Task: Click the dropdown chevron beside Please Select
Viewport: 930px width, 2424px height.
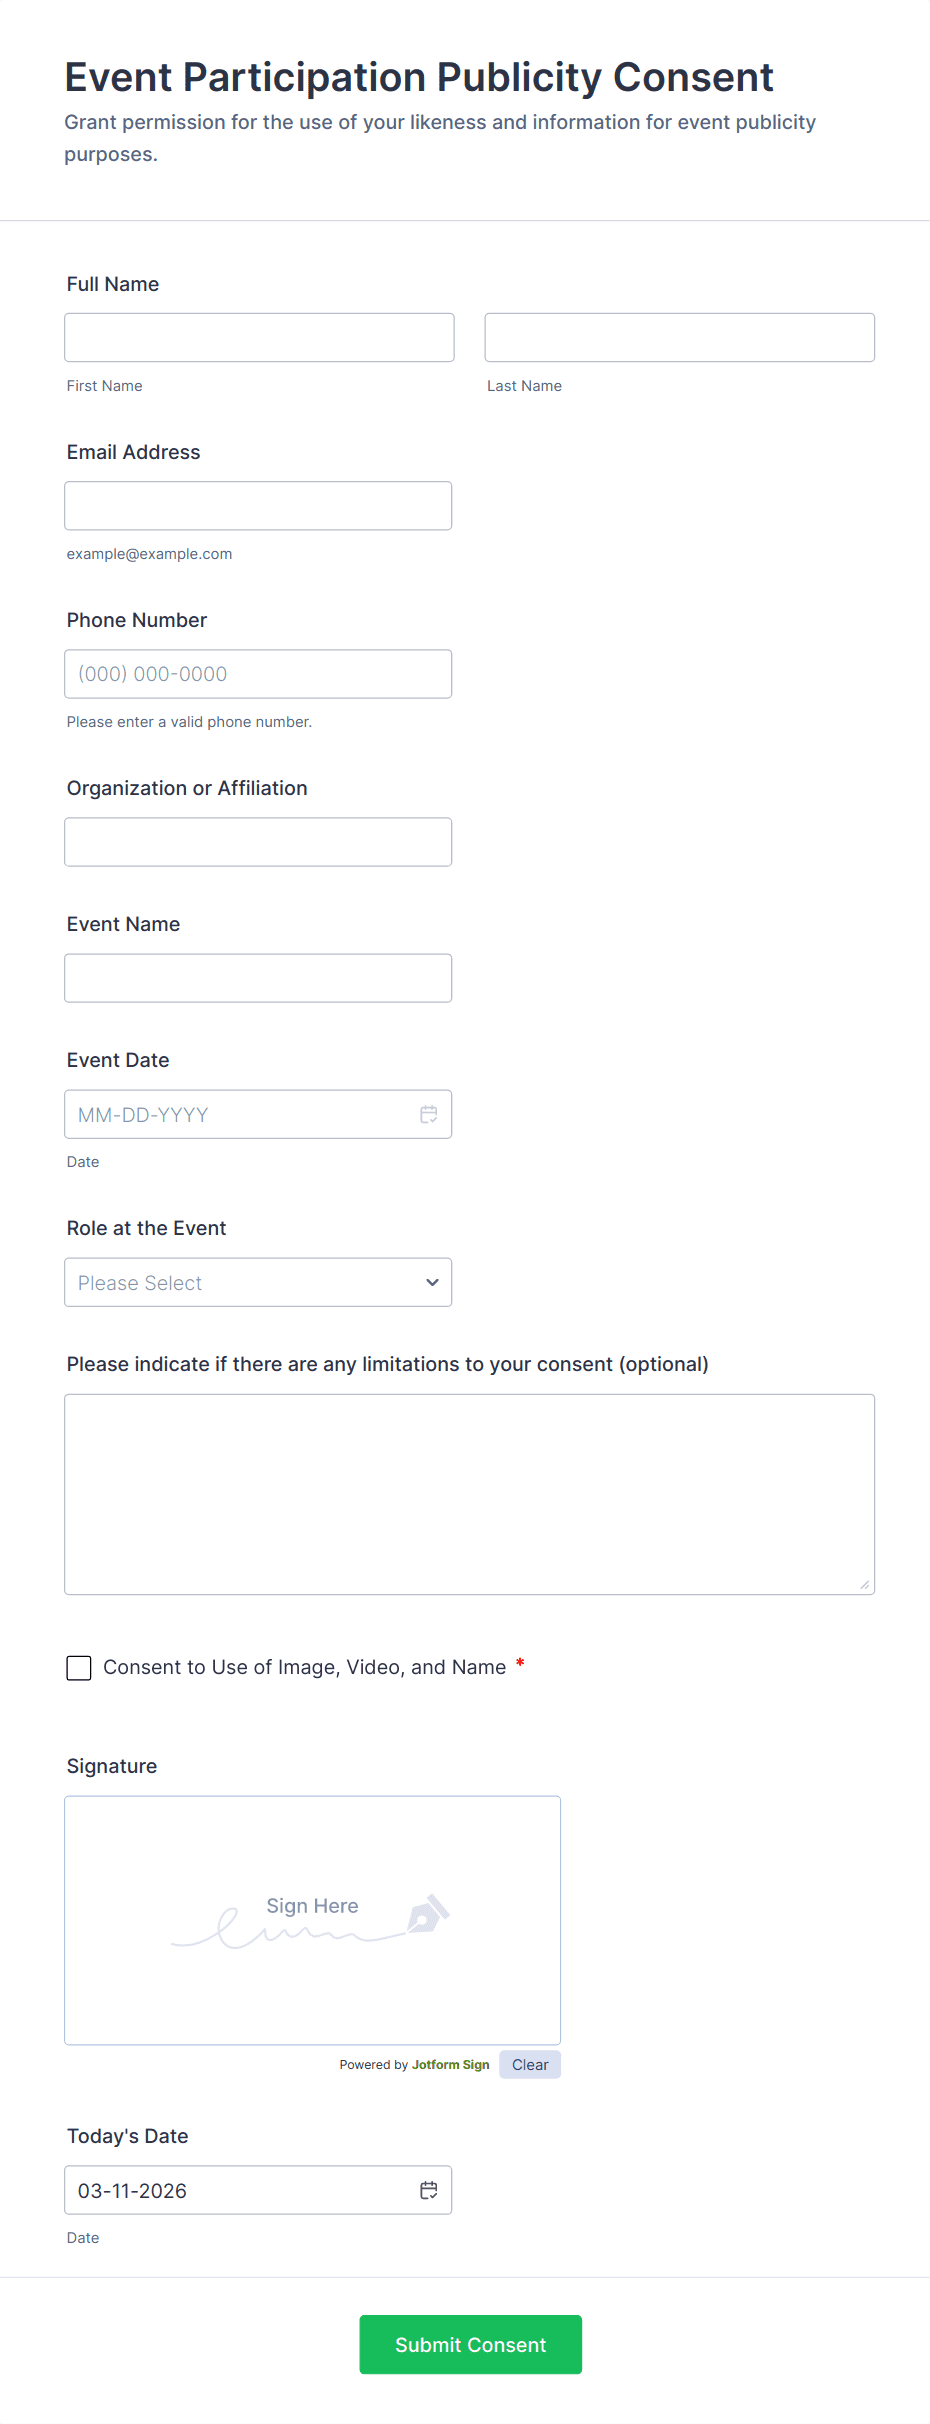Action: click(x=432, y=1282)
